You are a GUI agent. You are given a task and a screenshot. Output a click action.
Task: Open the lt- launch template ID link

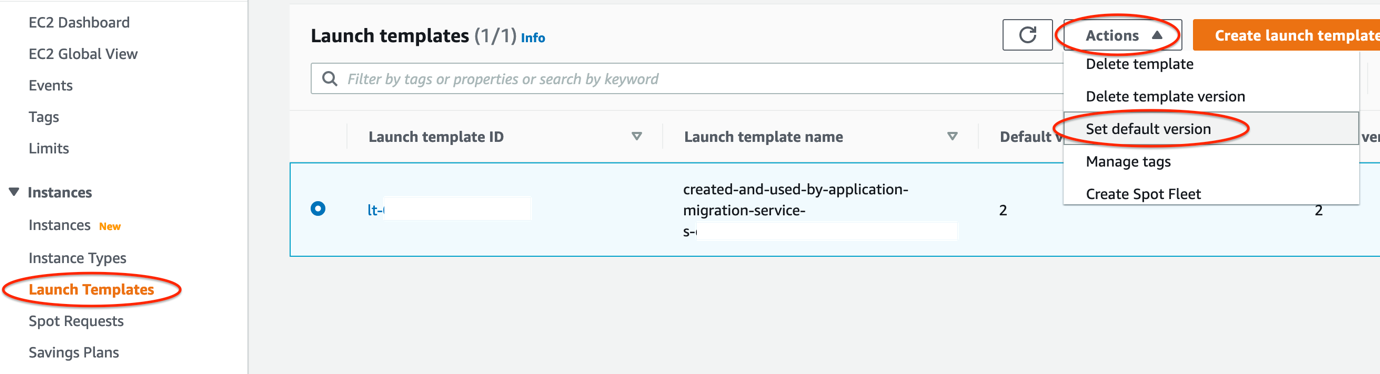(x=376, y=210)
